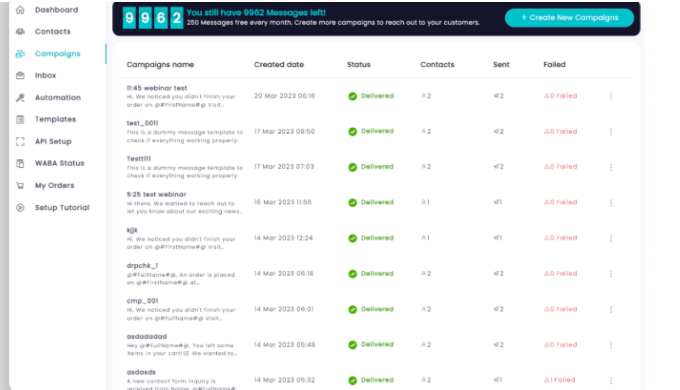Open three-dot menu for test_0011

pyautogui.click(x=611, y=131)
